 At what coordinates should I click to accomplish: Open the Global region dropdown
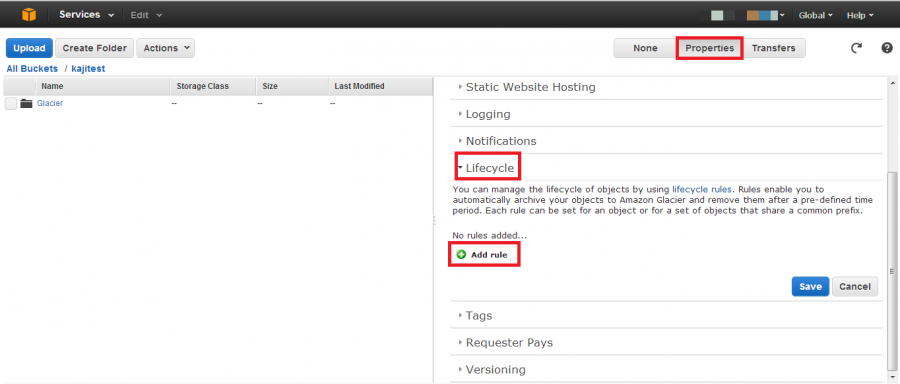(815, 15)
